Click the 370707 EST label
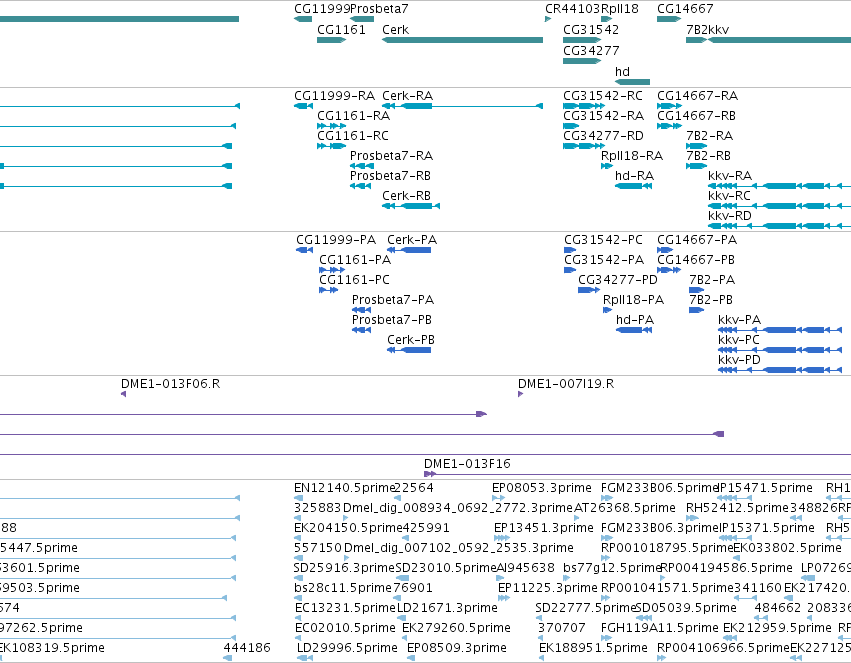The width and height of the screenshot is (851, 663). tap(562, 628)
